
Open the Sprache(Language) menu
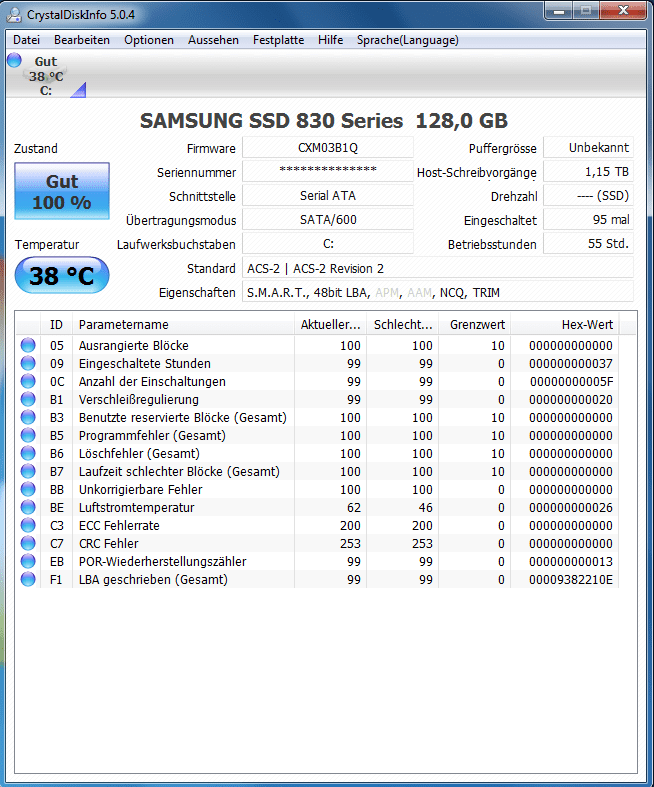[408, 40]
